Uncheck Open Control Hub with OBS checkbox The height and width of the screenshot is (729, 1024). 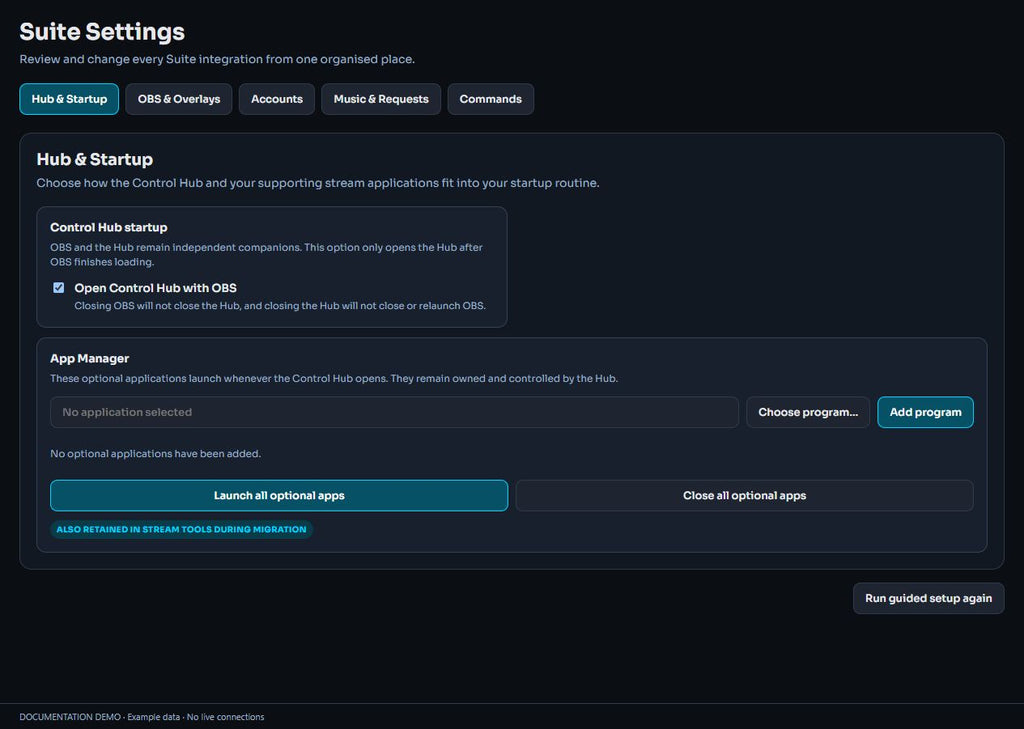tap(59, 287)
